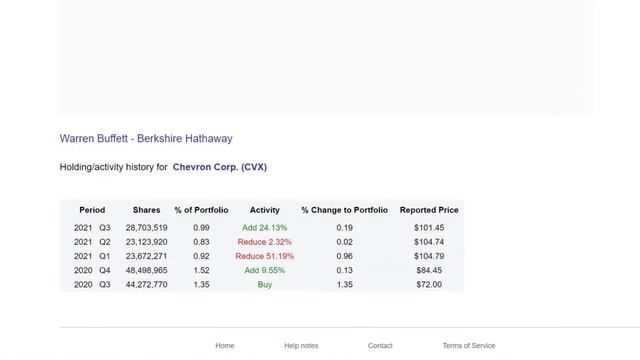640x360 pixels.
Task: Click the % of Portfolio column header
Action: [x=201, y=210]
